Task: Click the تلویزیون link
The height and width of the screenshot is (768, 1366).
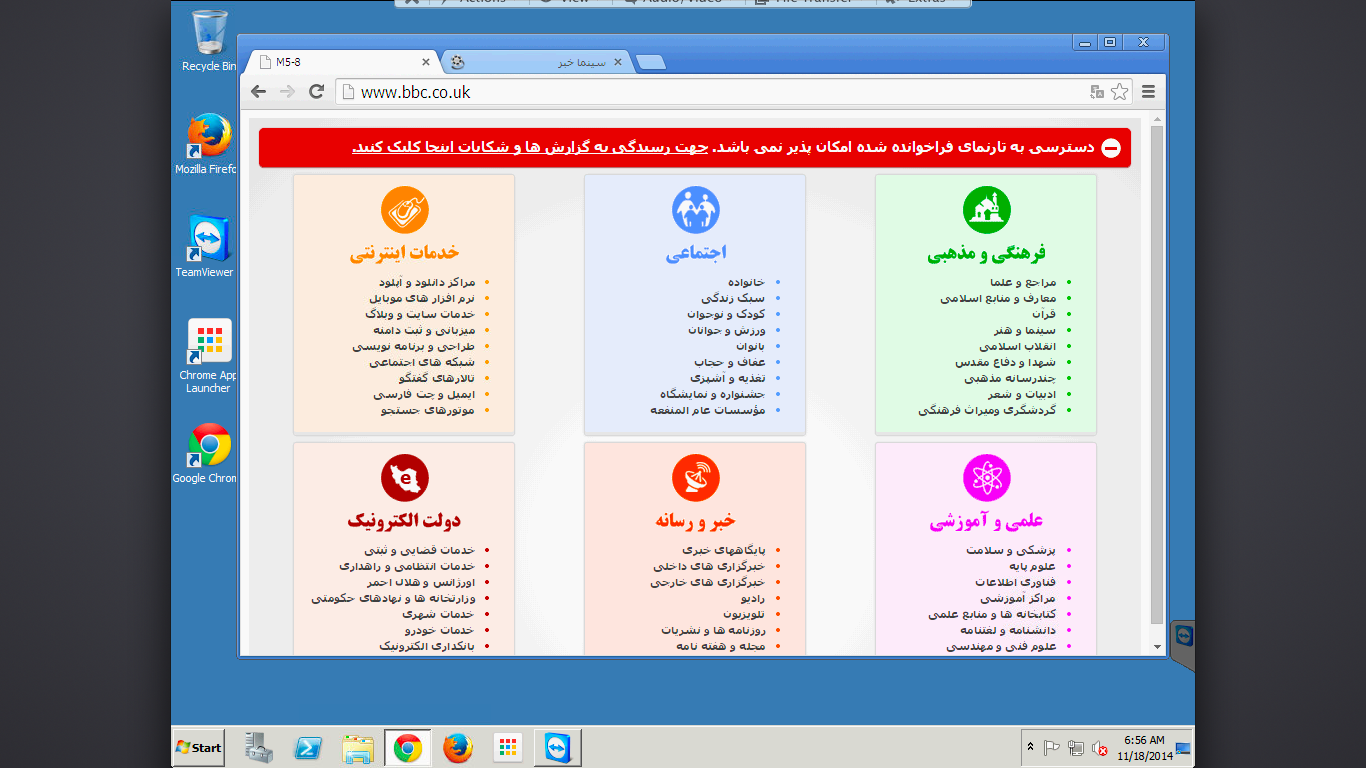Action: click(744, 614)
